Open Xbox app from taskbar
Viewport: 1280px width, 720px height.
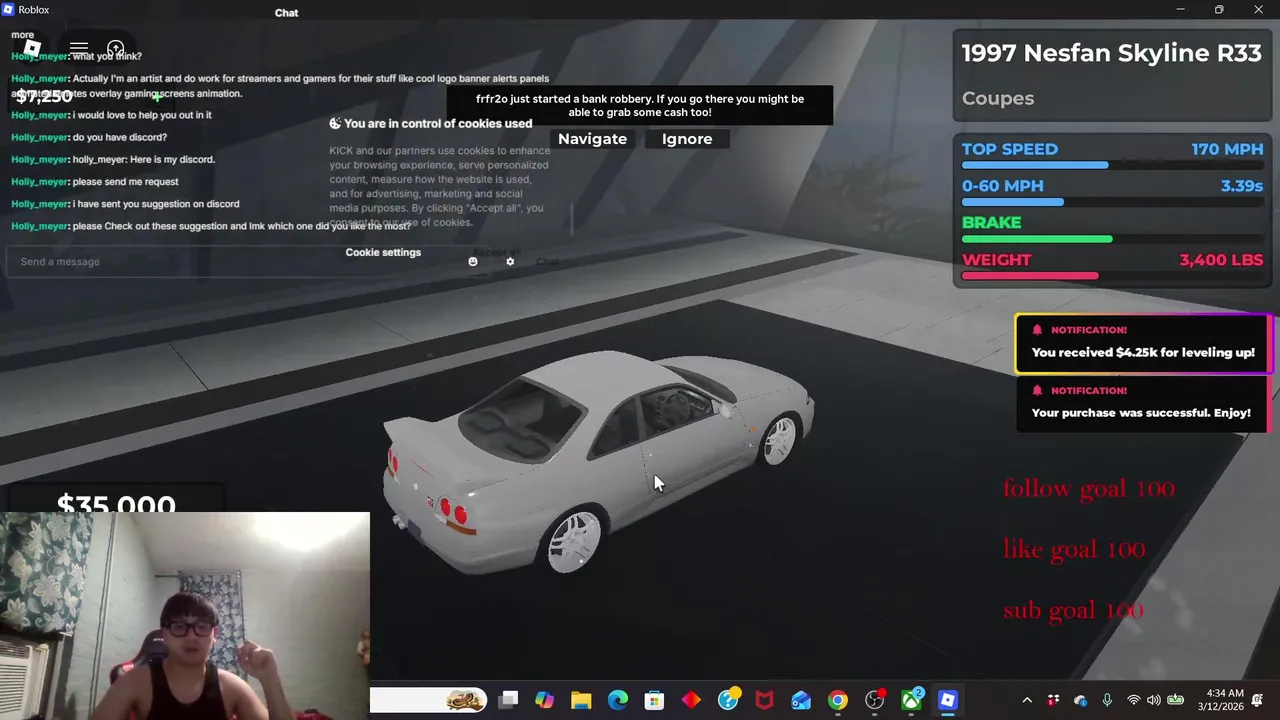point(912,700)
